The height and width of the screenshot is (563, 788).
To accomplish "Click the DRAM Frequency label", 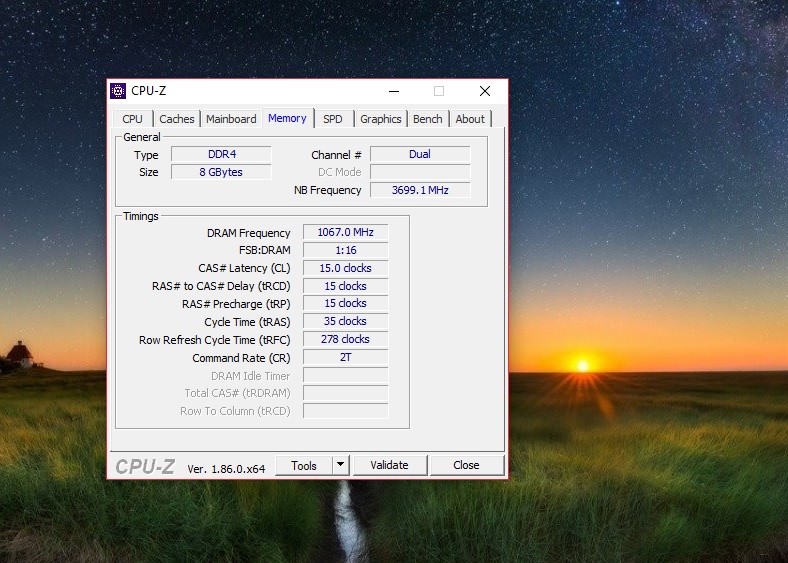I will click(249, 233).
